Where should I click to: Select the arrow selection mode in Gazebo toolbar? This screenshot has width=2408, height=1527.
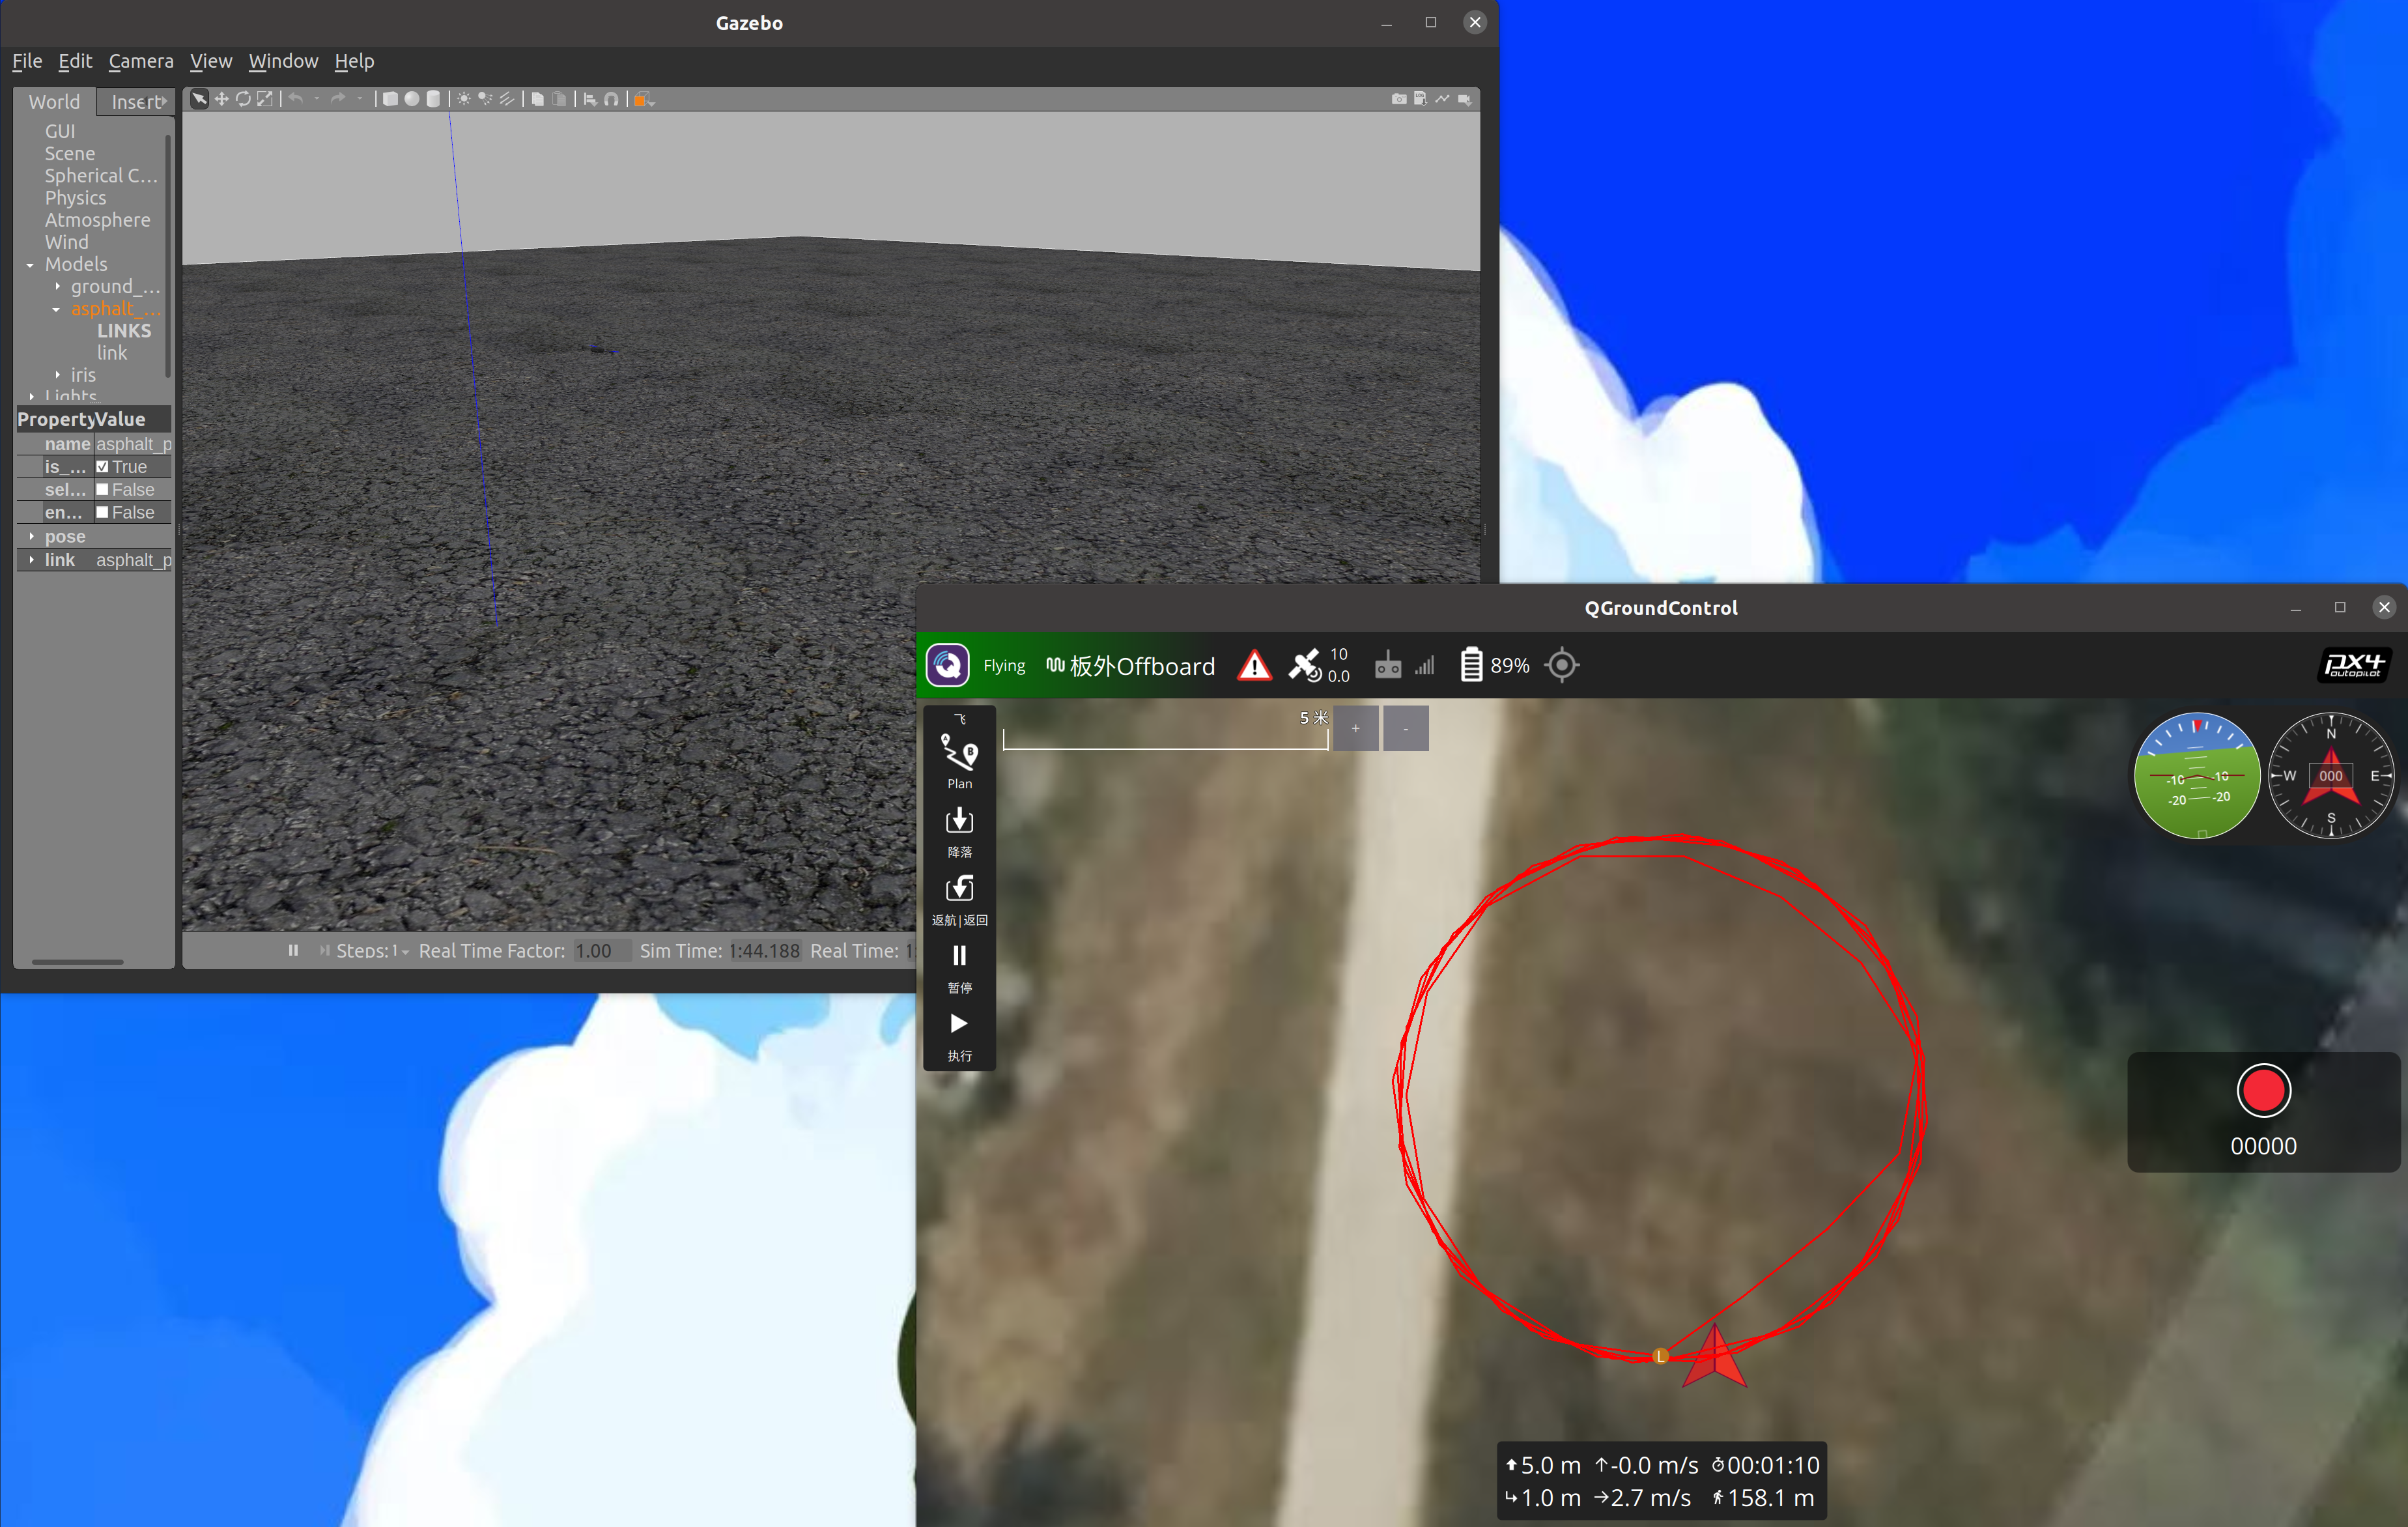[x=199, y=99]
